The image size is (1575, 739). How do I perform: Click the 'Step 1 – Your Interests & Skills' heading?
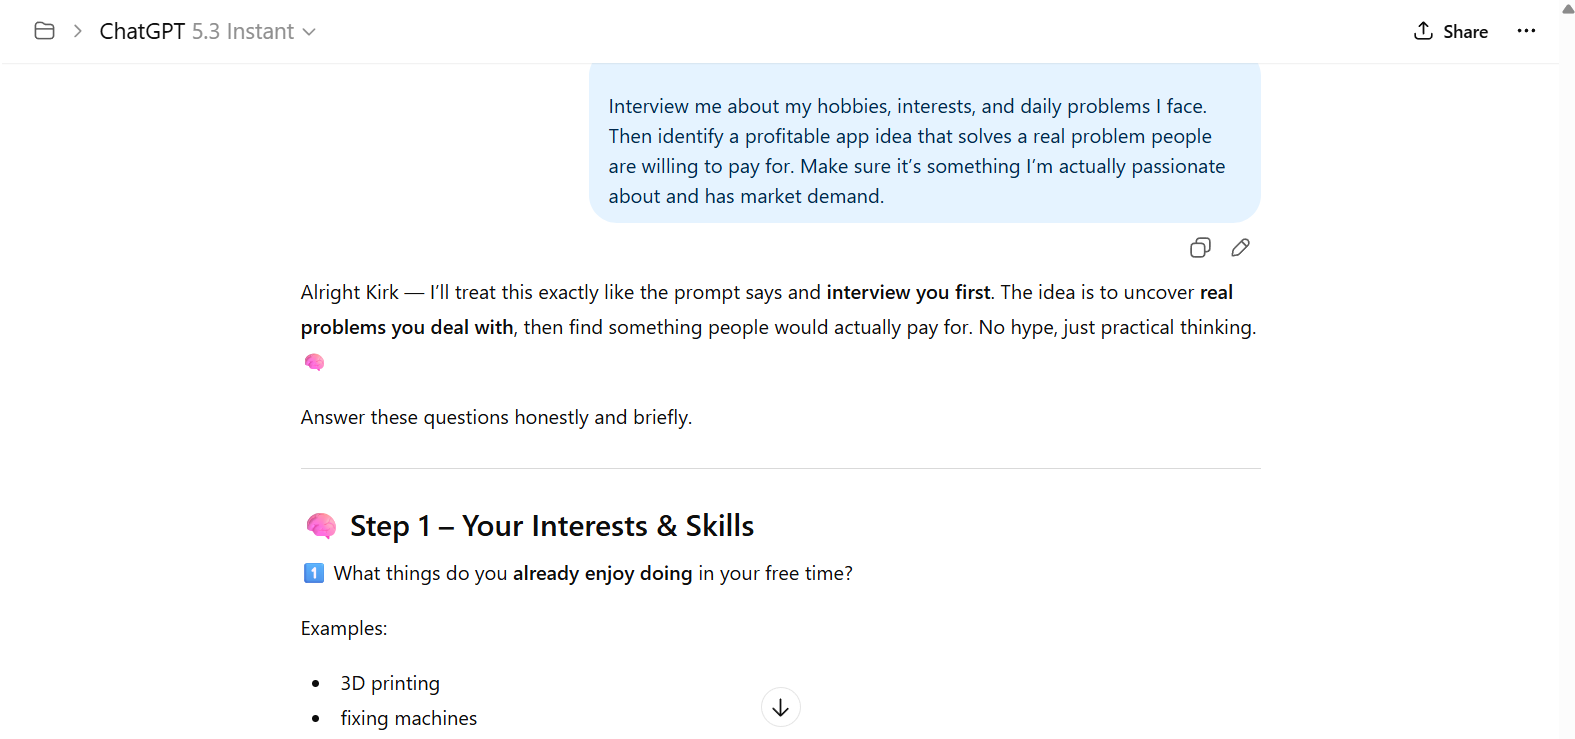tap(551, 526)
